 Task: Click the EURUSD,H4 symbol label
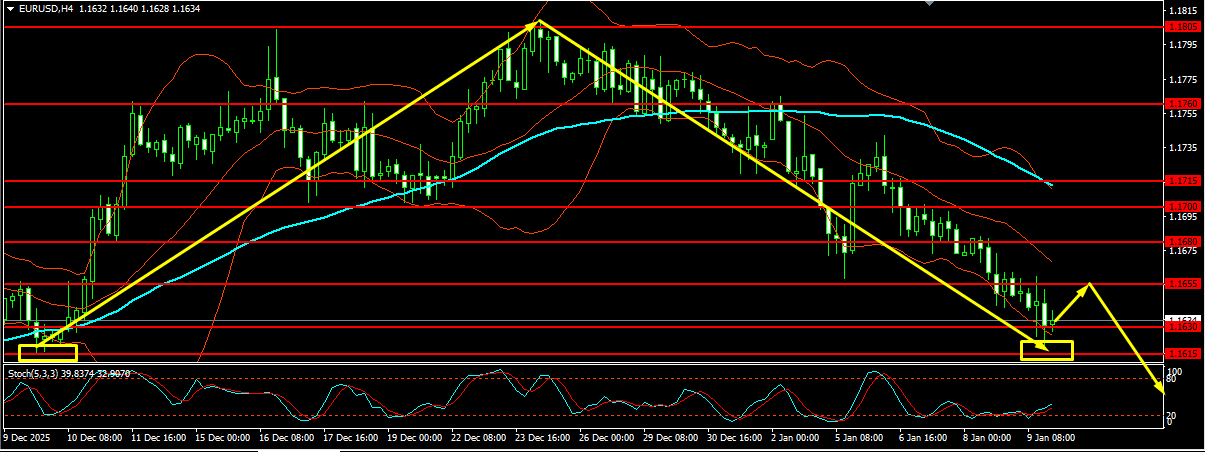pos(45,8)
